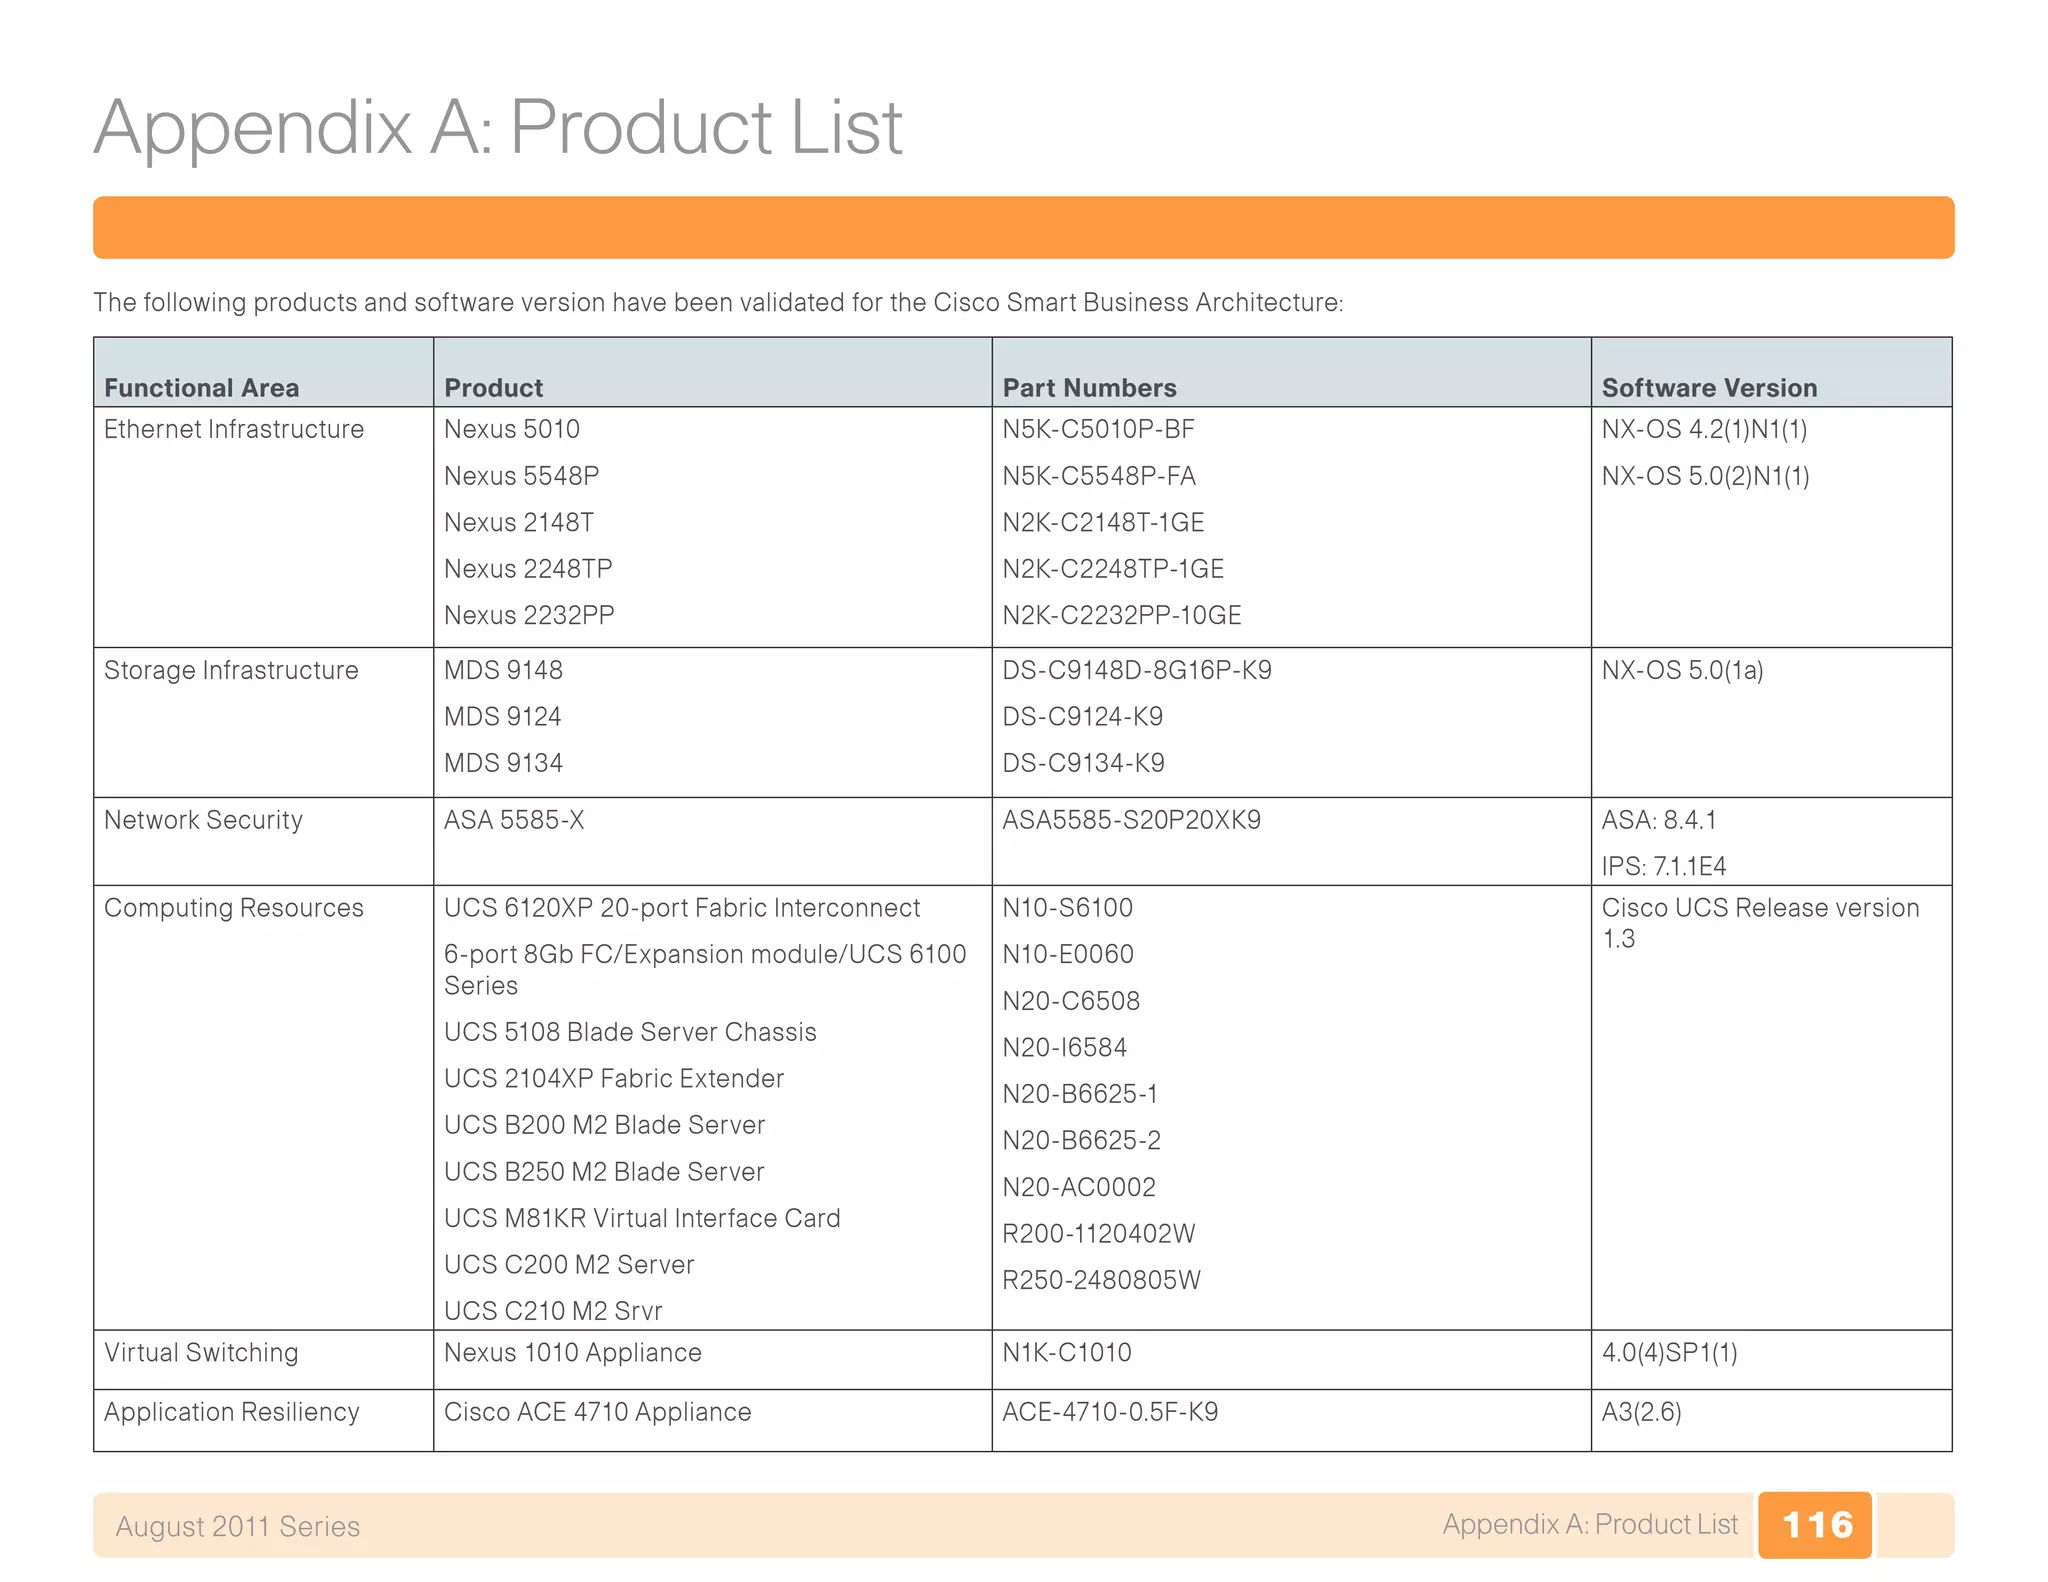
Task: Select part number N1K-C1010
Action: point(1067,1353)
